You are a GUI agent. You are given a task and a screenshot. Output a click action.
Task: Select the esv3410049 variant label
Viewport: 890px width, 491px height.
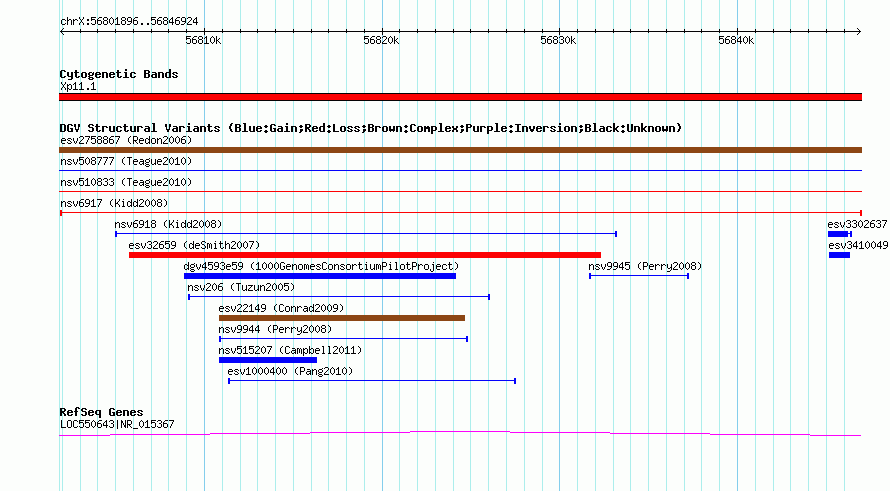[858, 245]
